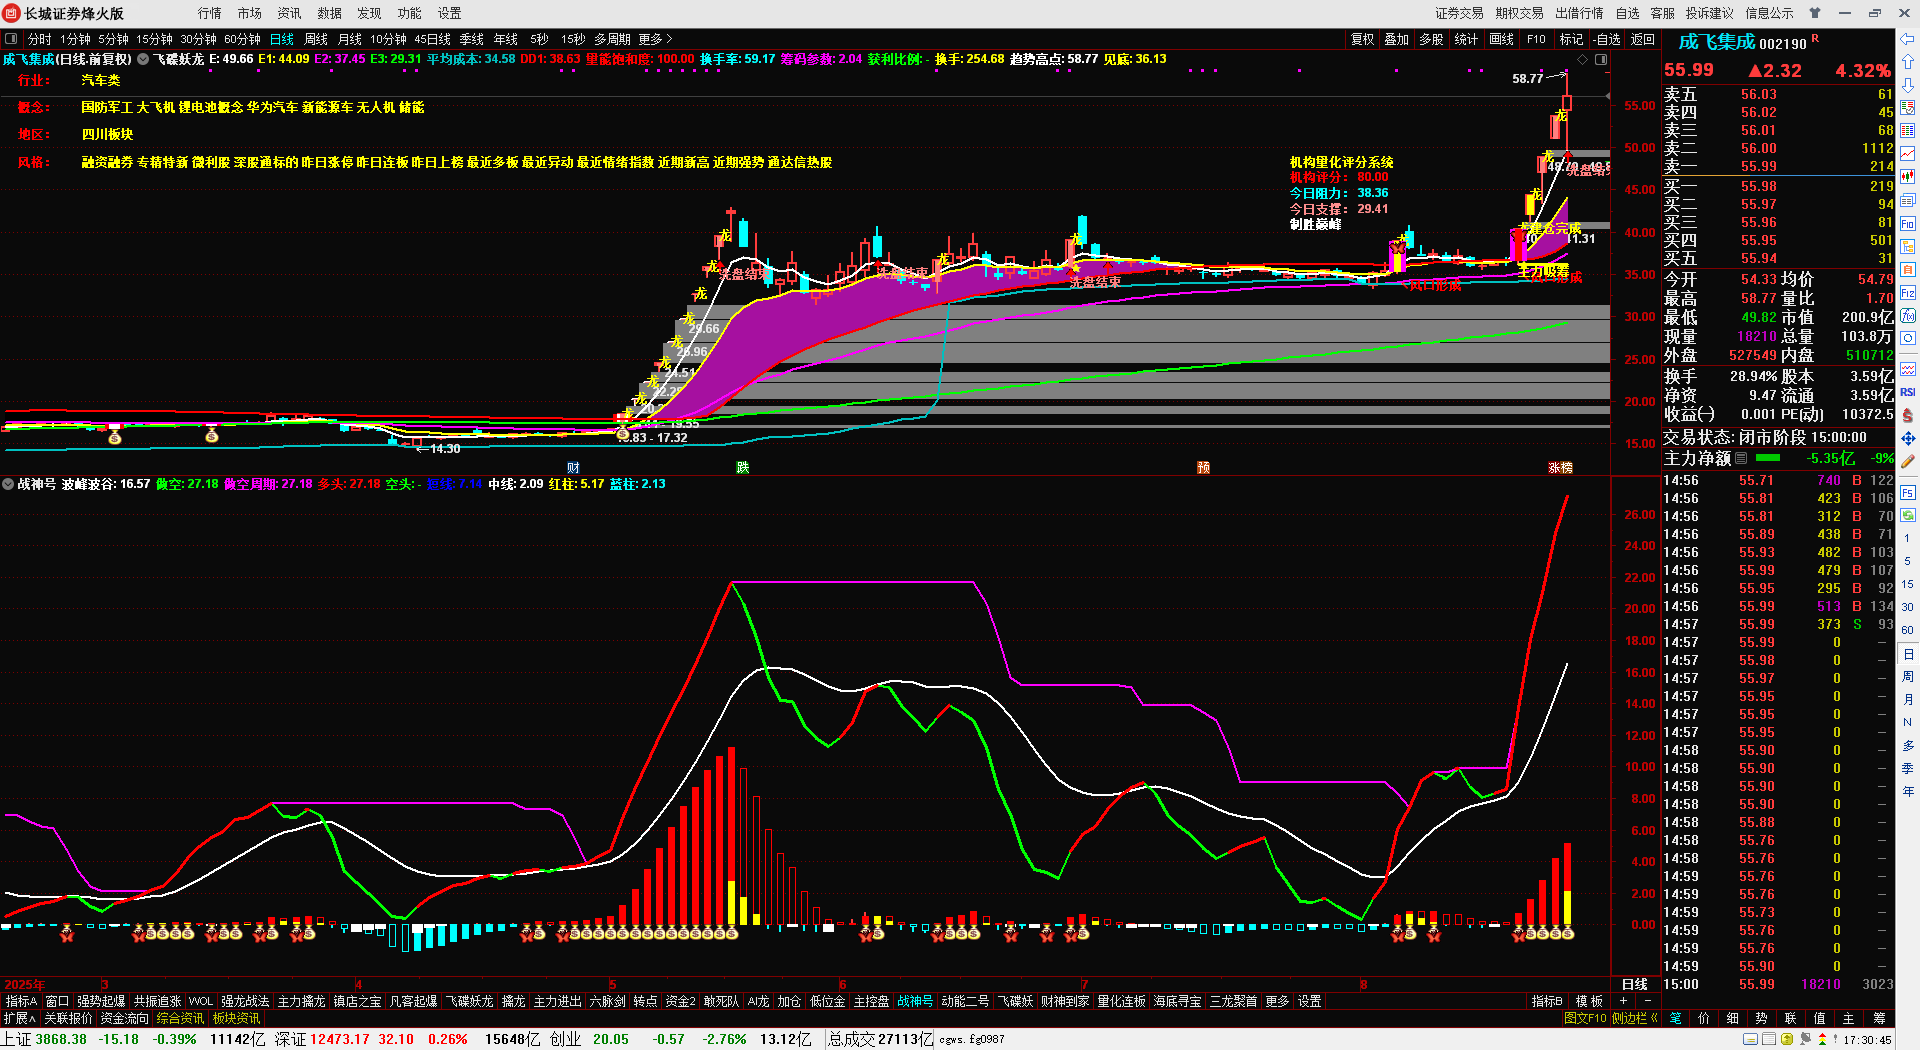
Task: Open the 综合资讯 tab
Action: (180, 1018)
